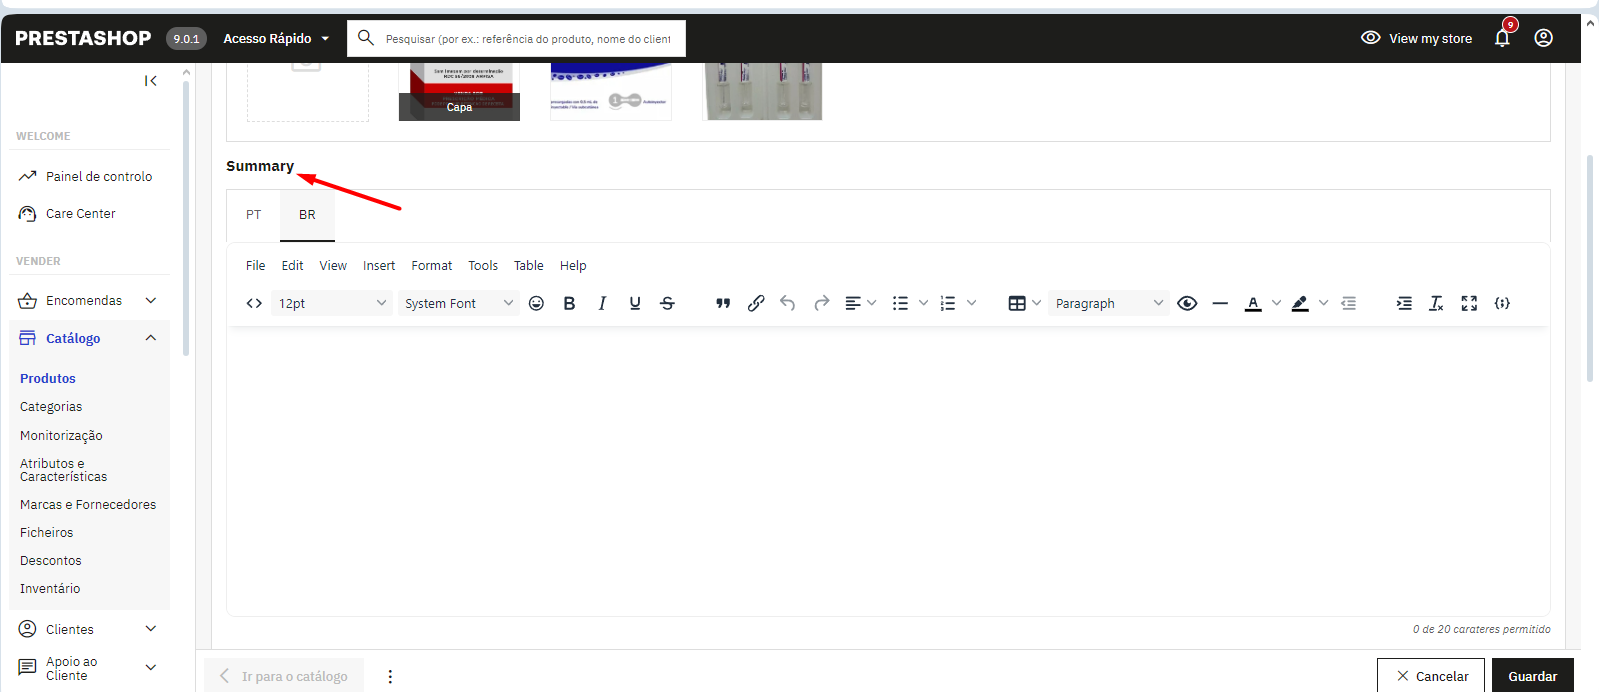Redo the last edit
The width and height of the screenshot is (1599, 692).
pyautogui.click(x=821, y=303)
